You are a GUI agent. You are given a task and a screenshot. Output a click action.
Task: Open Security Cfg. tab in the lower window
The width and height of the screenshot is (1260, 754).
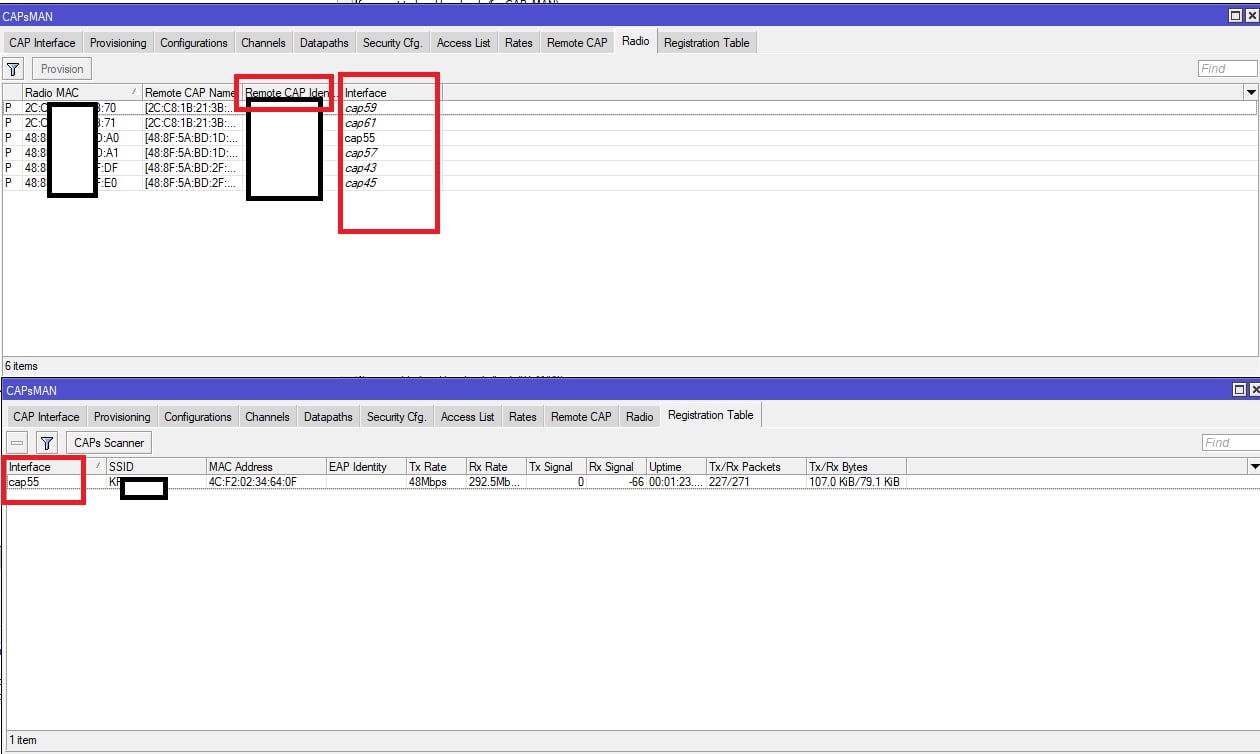tap(397, 417)
